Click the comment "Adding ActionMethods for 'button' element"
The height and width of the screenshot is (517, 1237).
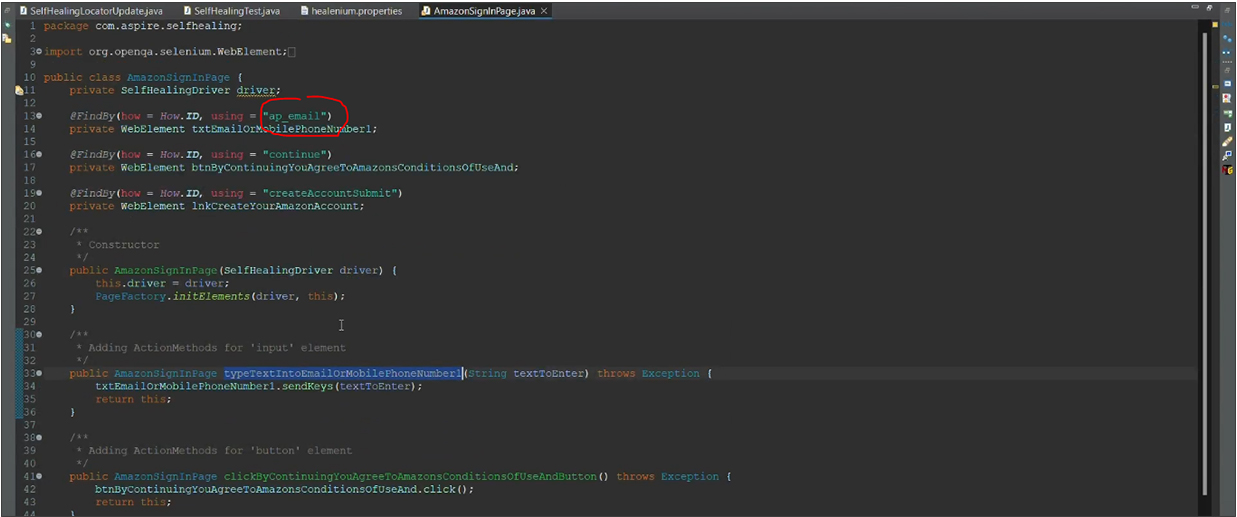tap(220, 451)
